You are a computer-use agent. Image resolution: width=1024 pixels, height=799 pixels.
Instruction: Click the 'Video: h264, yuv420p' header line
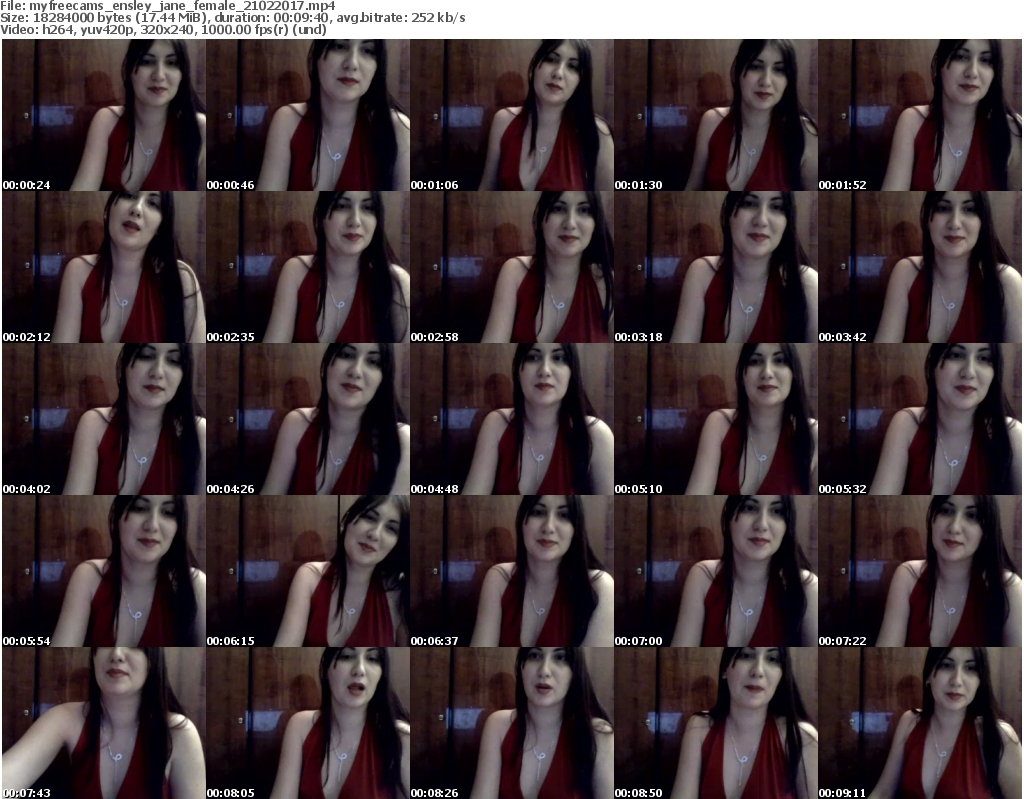pyautogui.click(x=163, y=29)
